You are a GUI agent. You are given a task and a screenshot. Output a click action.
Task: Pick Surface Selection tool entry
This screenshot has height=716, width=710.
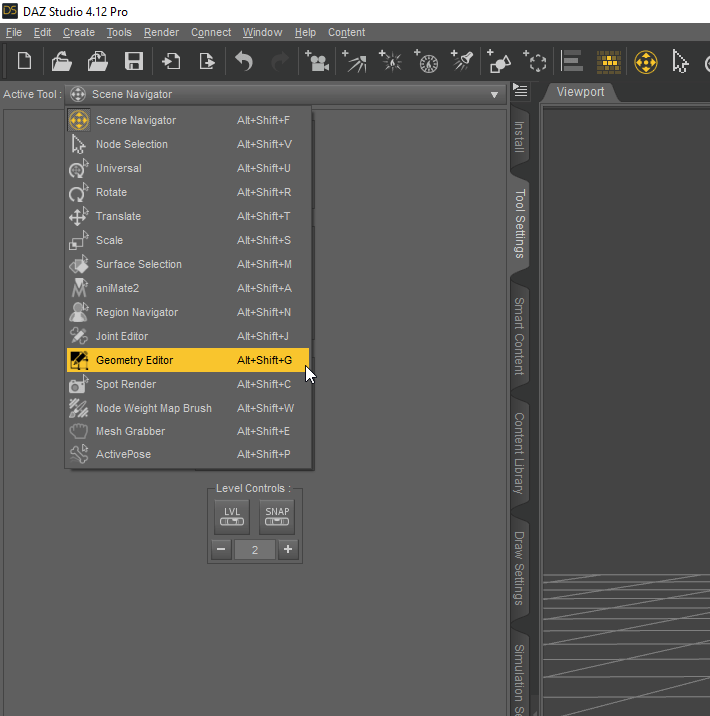point(189,264)
